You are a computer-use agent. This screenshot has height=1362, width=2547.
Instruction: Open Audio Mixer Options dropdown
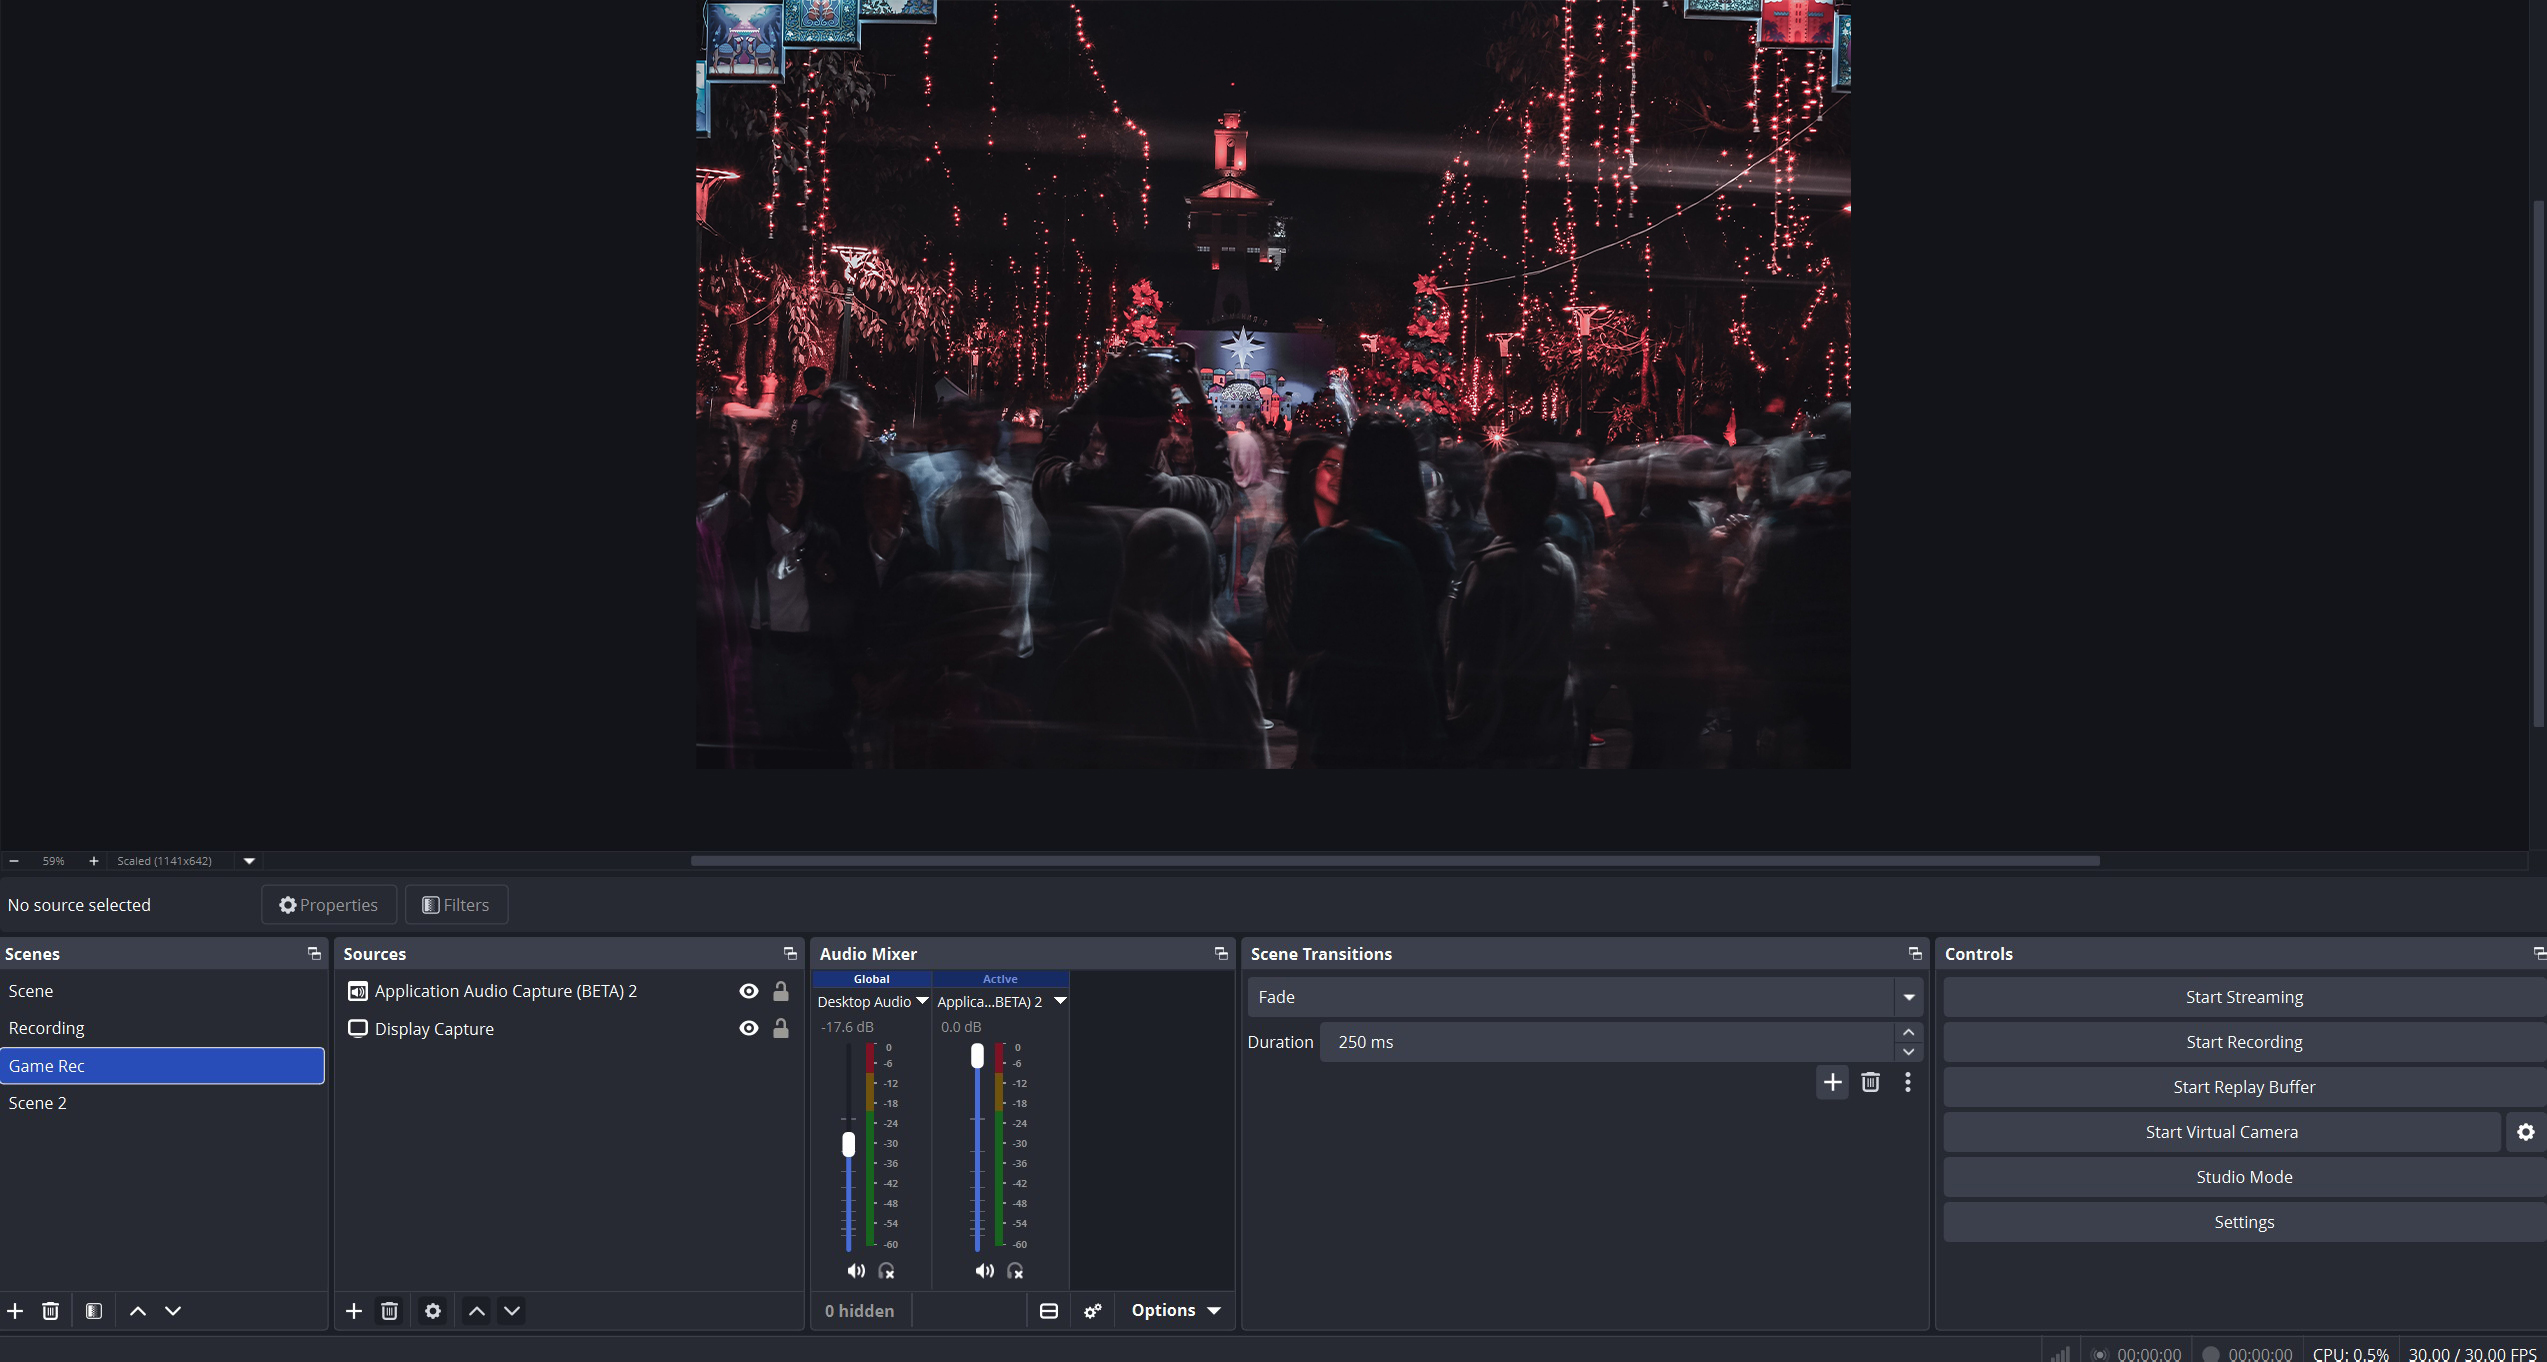(x=1175, y=1311)
